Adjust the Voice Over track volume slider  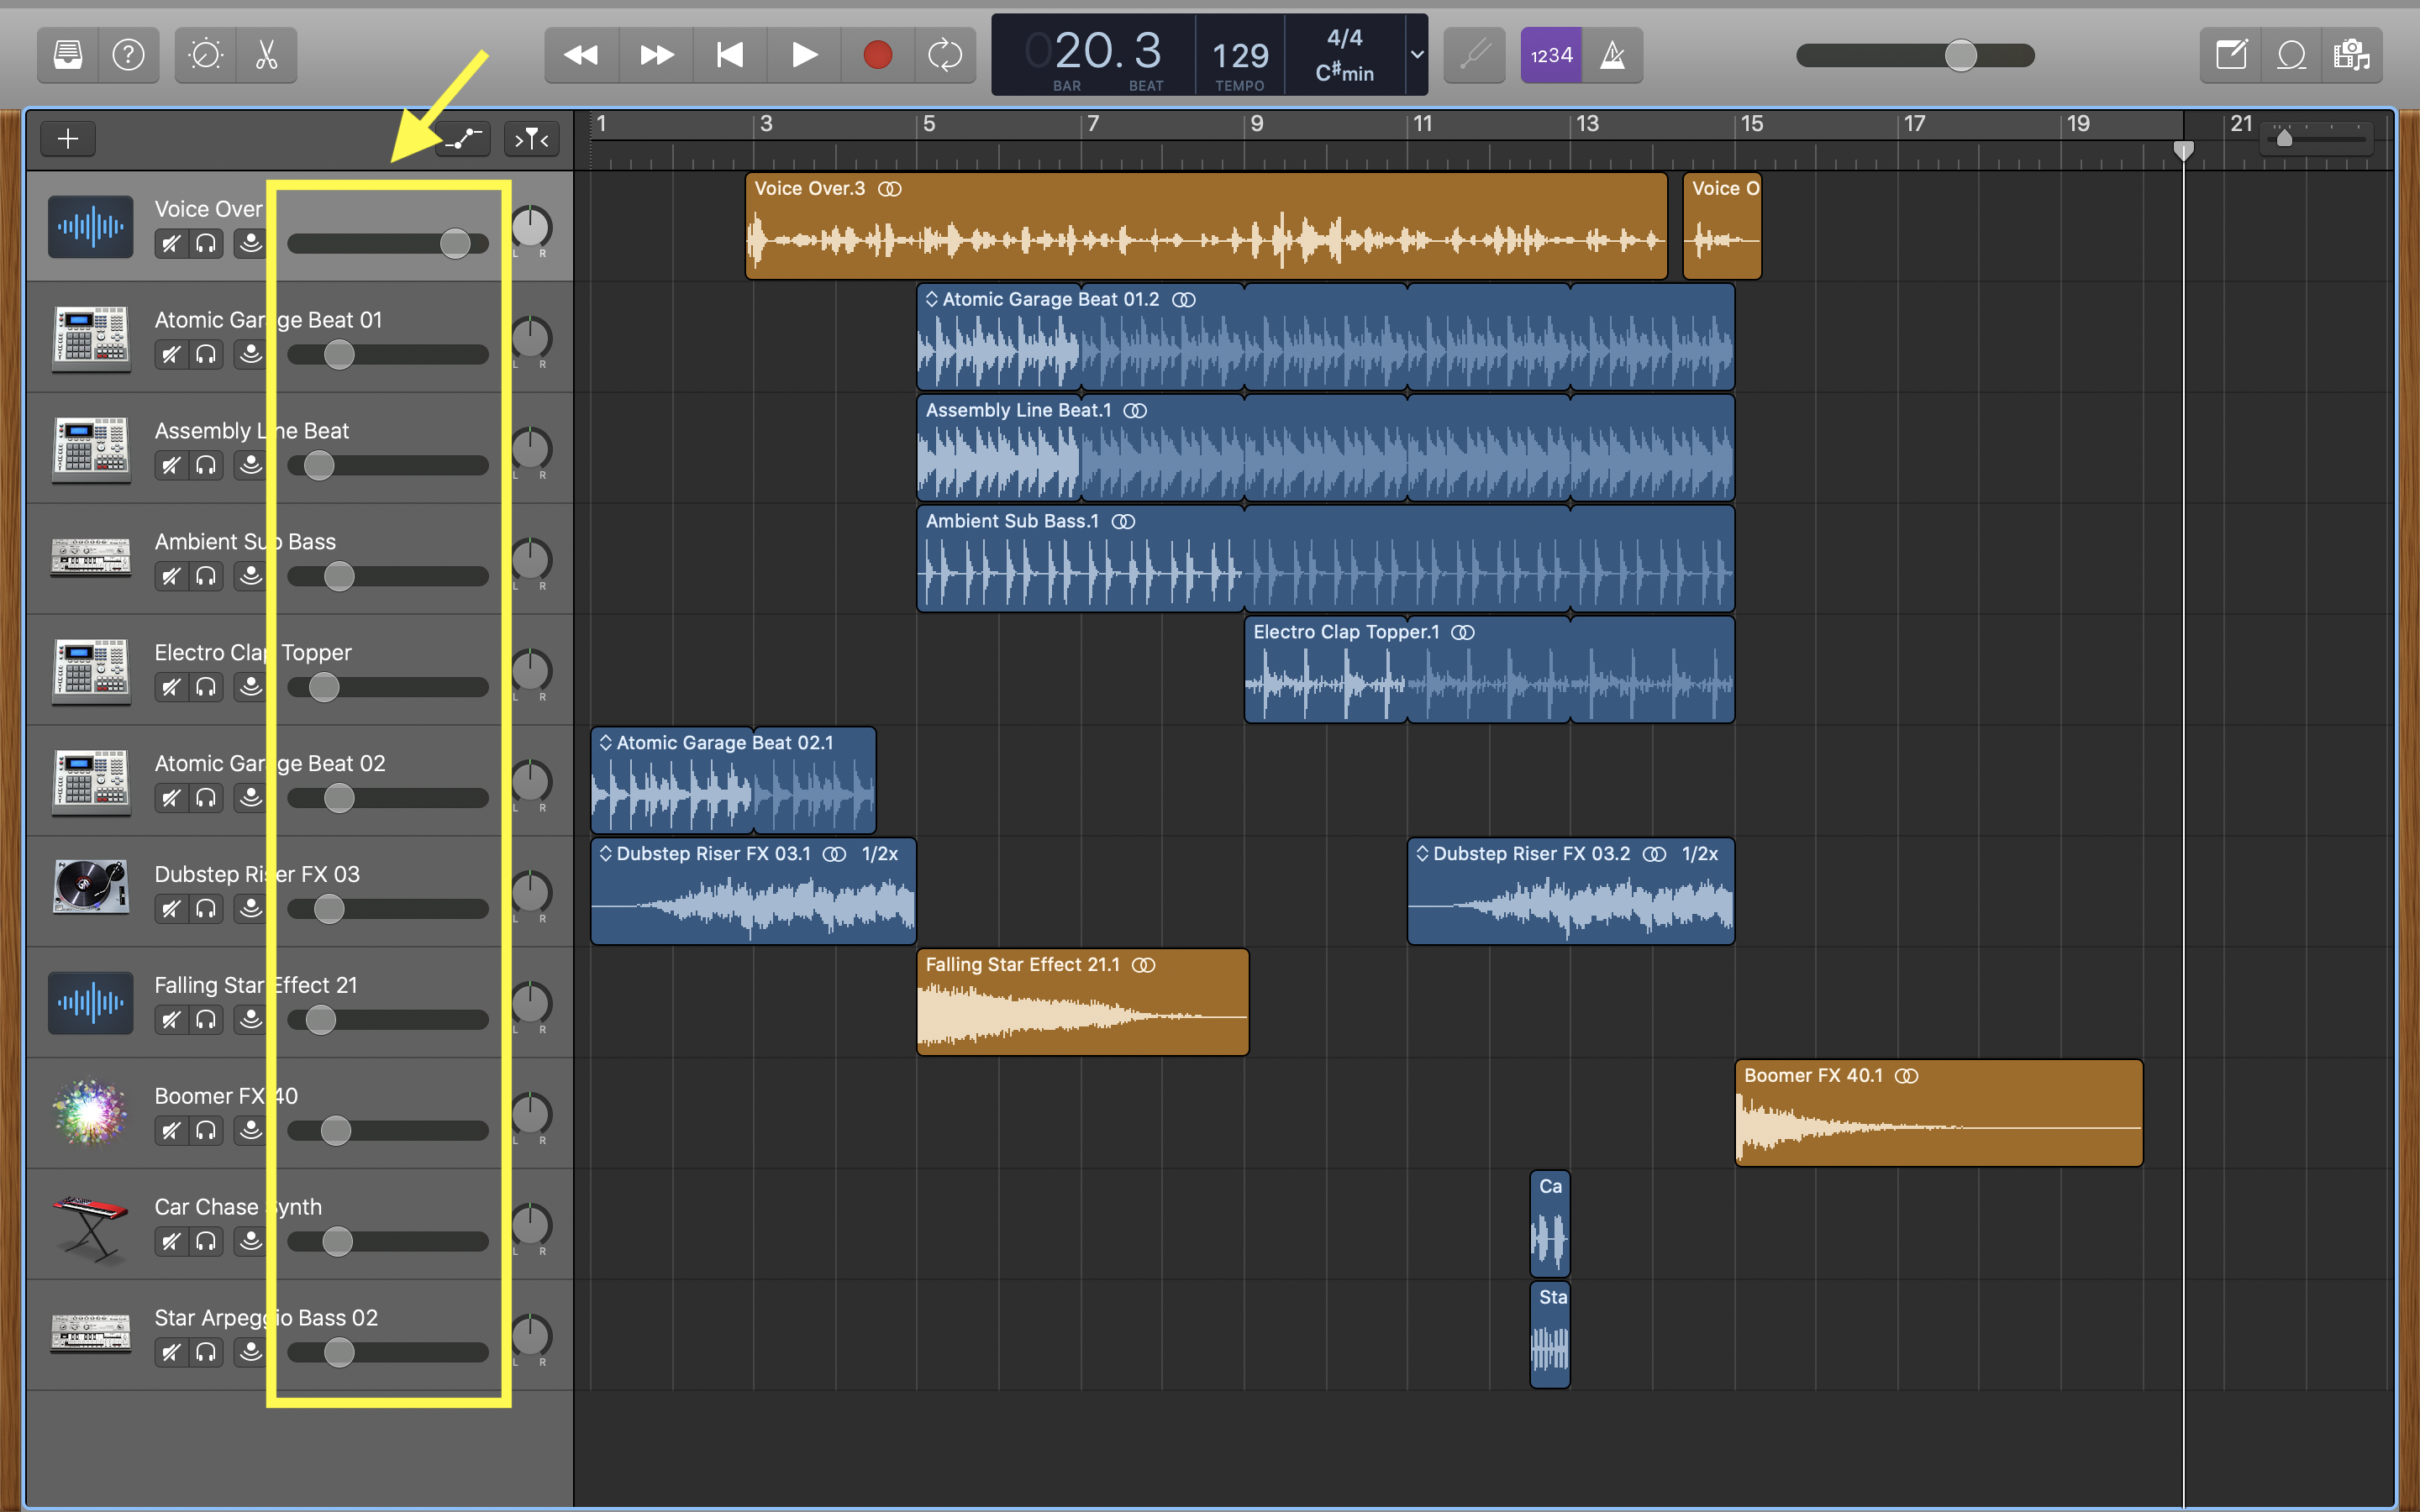tap(456, 243)
